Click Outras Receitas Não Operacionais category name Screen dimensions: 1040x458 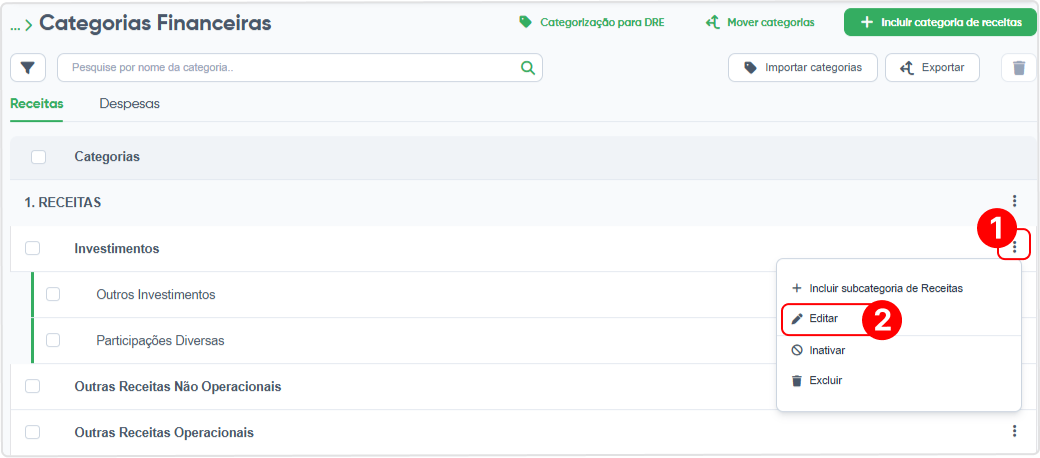pyautogui.click(x=178, y=386)
